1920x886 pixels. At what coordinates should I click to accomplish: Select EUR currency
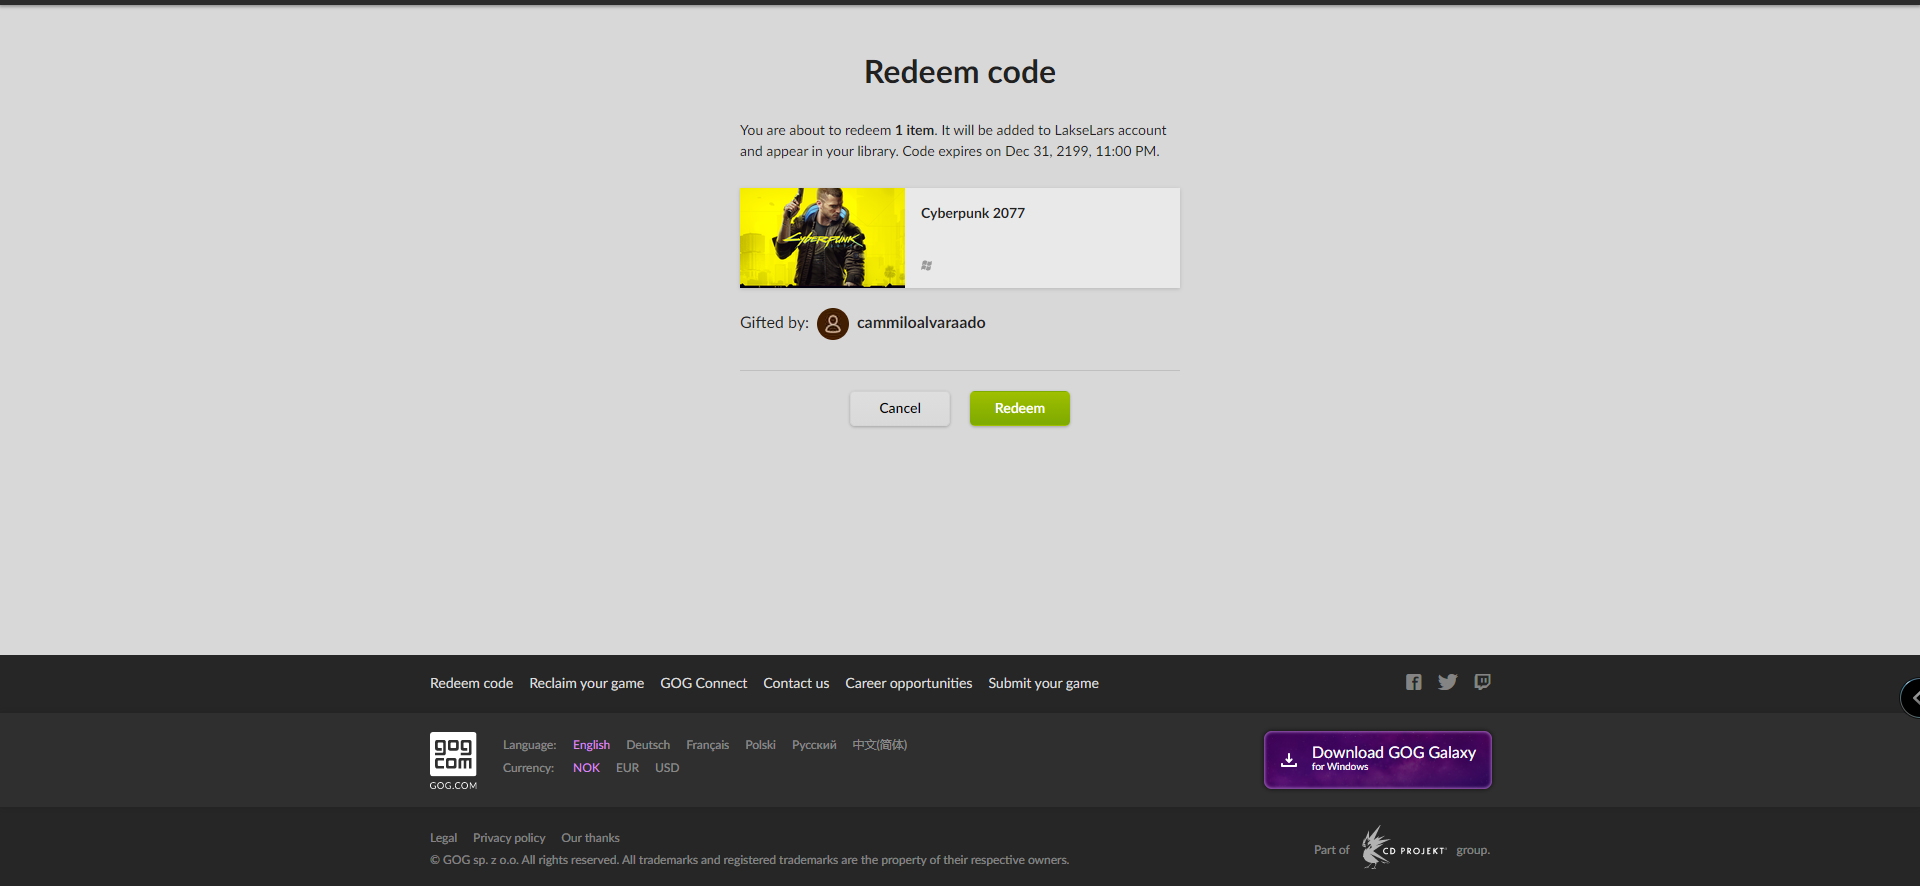click(x=627, y=768)
